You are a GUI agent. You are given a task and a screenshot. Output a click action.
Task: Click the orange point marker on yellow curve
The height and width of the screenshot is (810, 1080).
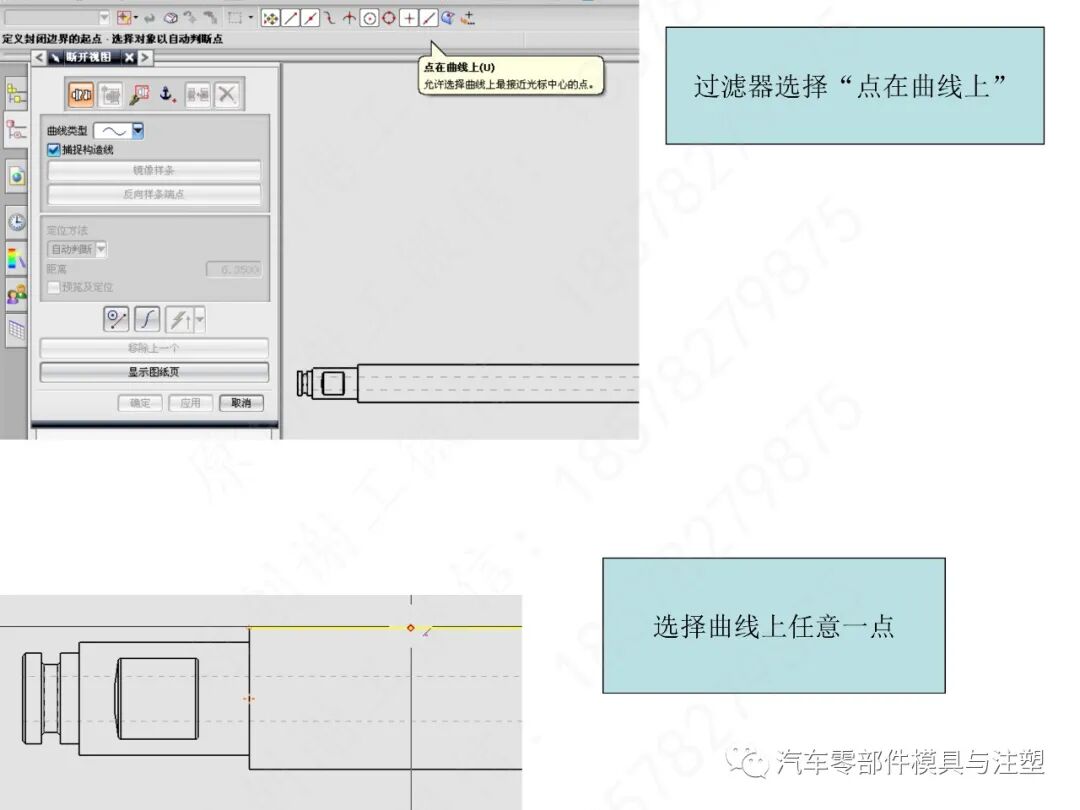[x=411, y=627]
